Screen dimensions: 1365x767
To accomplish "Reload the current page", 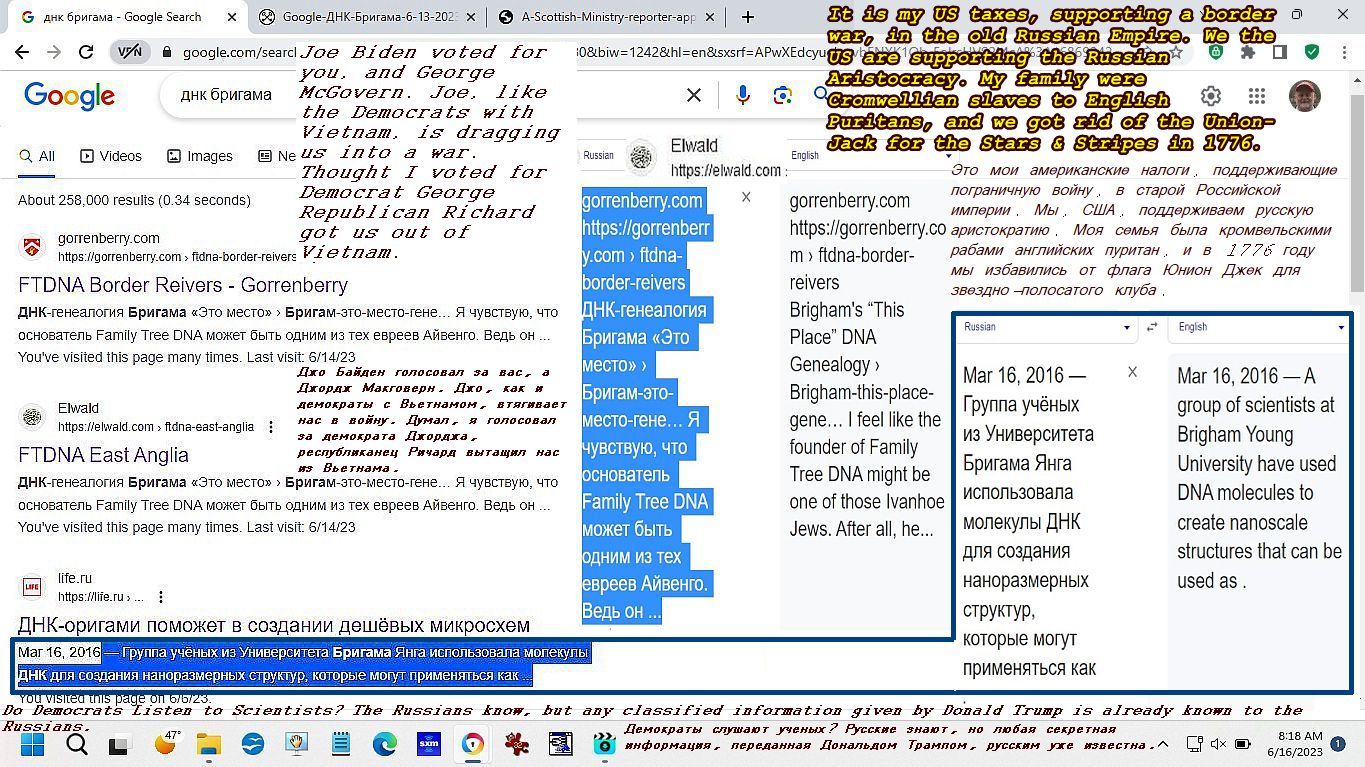I will (86, 52).
